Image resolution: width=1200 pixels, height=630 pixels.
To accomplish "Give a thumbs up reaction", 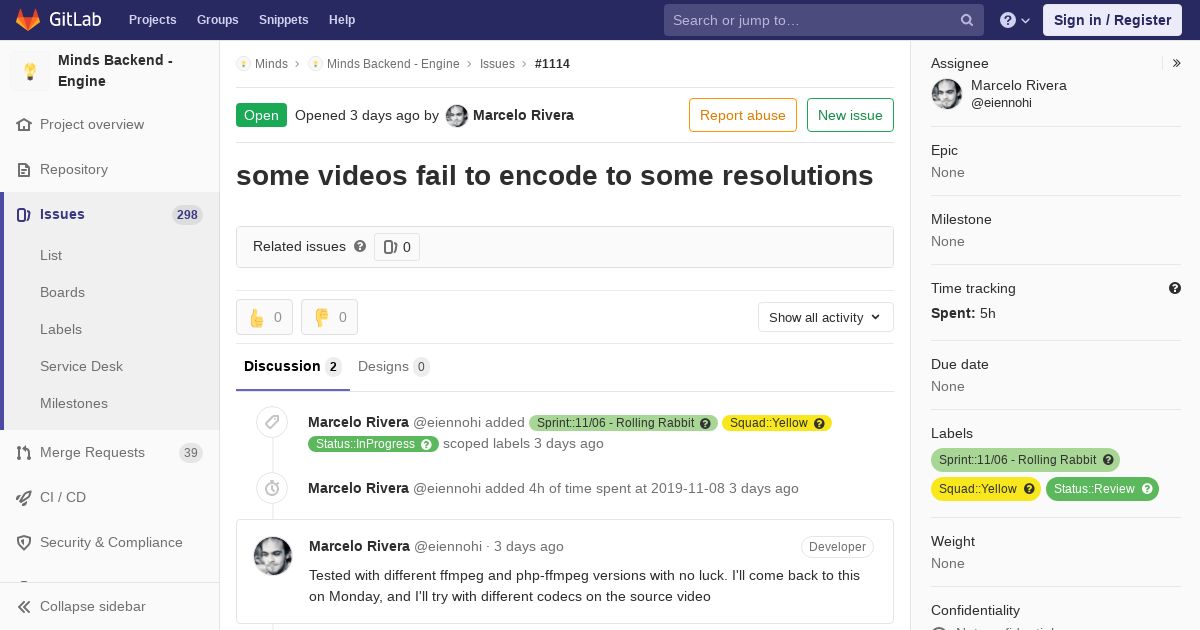I will point(264,317).
